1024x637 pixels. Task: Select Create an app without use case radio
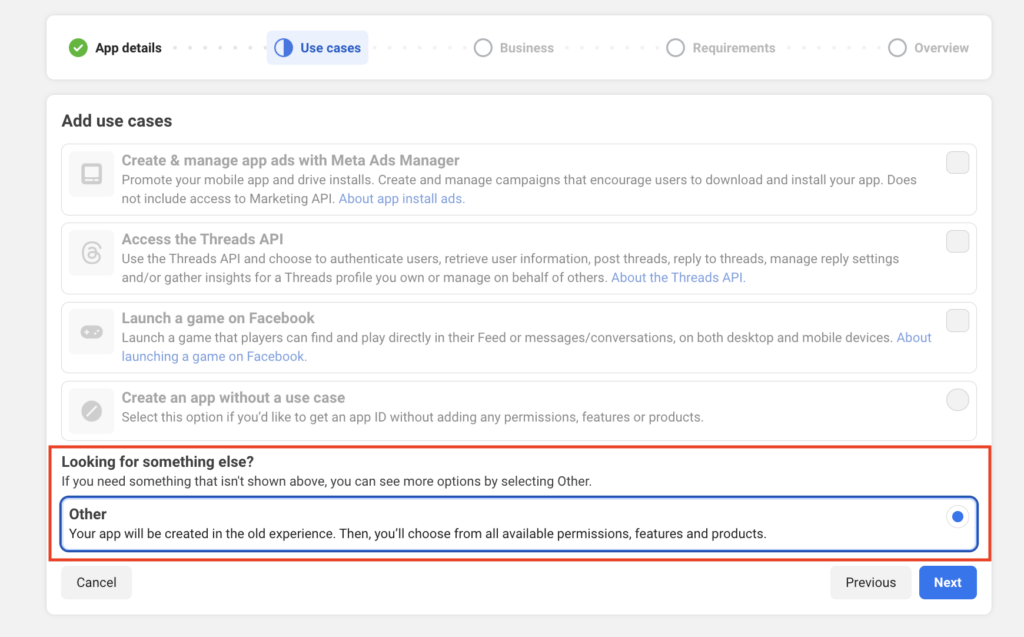957,400
